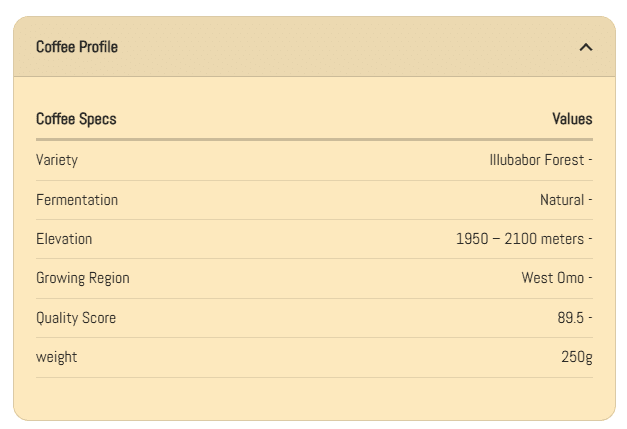Select the Quality Score row label
The height and width of the screenshot is (429, 627).
click(76, 318)
